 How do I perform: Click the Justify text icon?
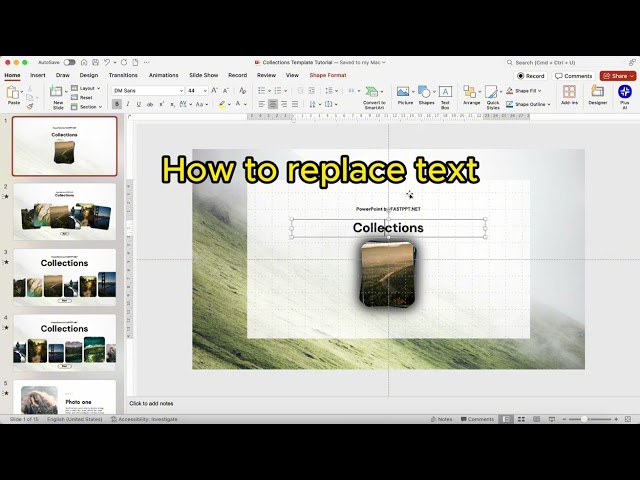295,104
